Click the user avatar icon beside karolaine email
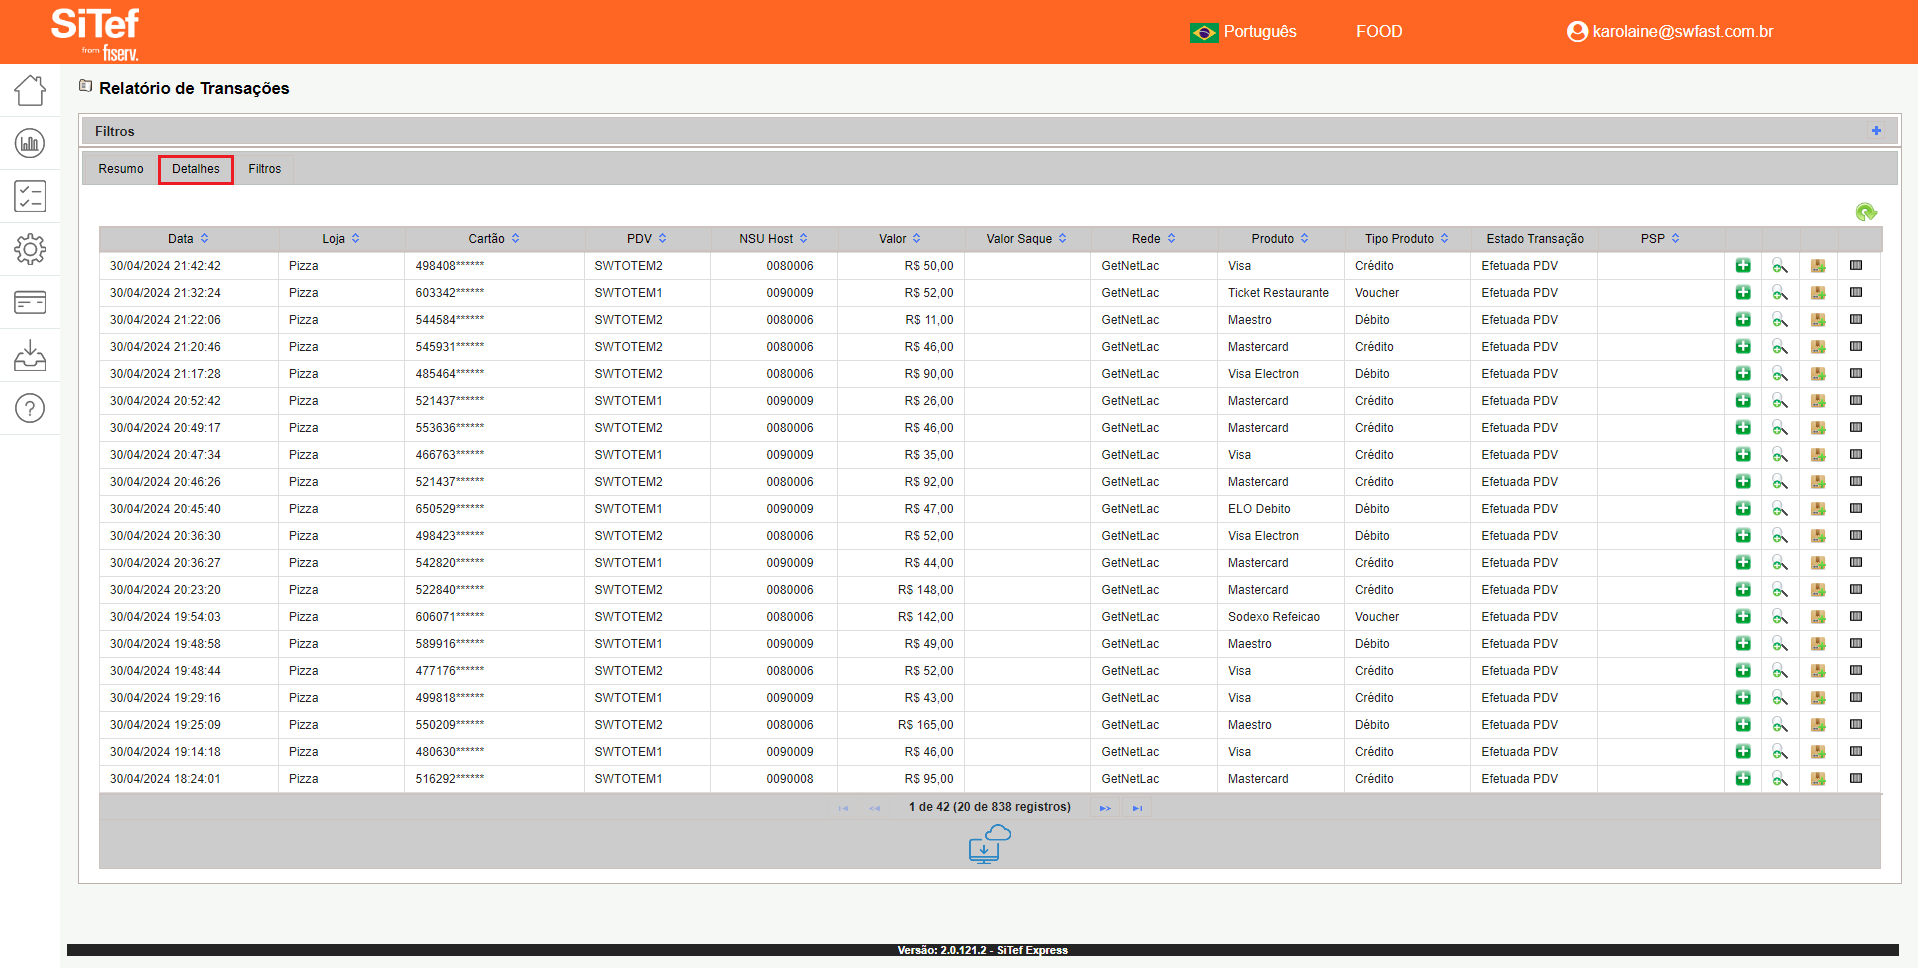Viewport: 1918px width, 968px height. coord(1577,32)
